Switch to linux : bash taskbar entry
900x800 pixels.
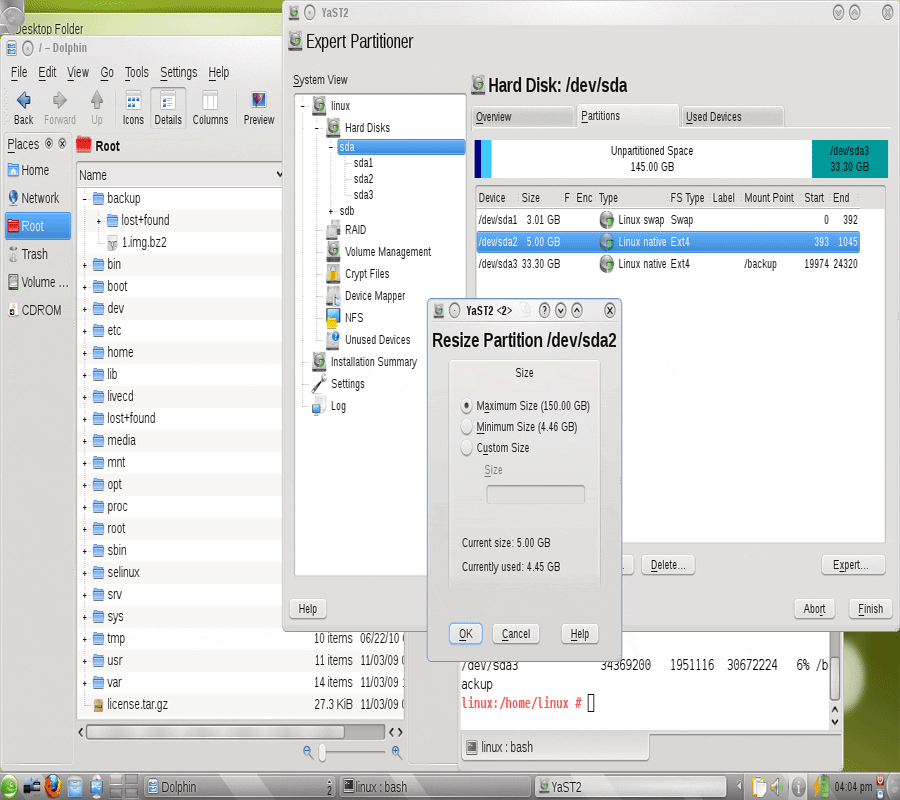pyautogui.click(x=436, y=786)
